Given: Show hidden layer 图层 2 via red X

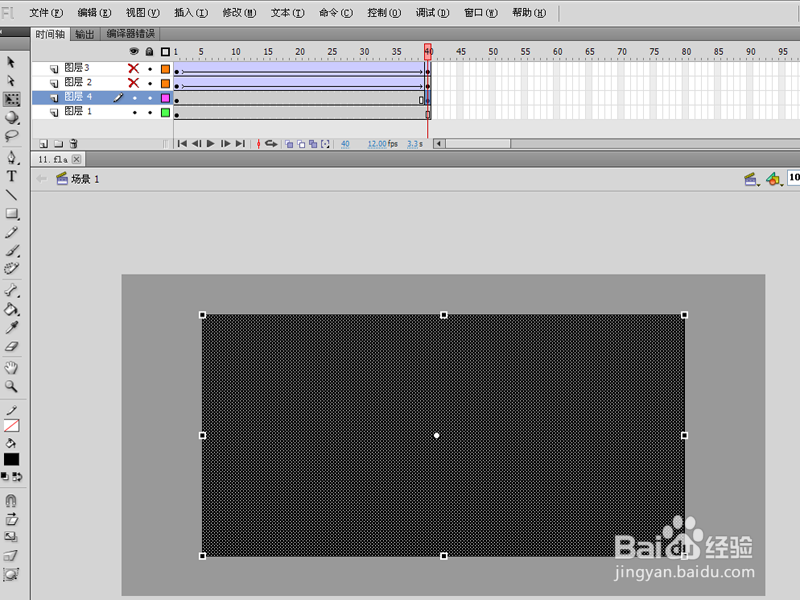Looking at the screenshot, I should (x=134, y=83).
